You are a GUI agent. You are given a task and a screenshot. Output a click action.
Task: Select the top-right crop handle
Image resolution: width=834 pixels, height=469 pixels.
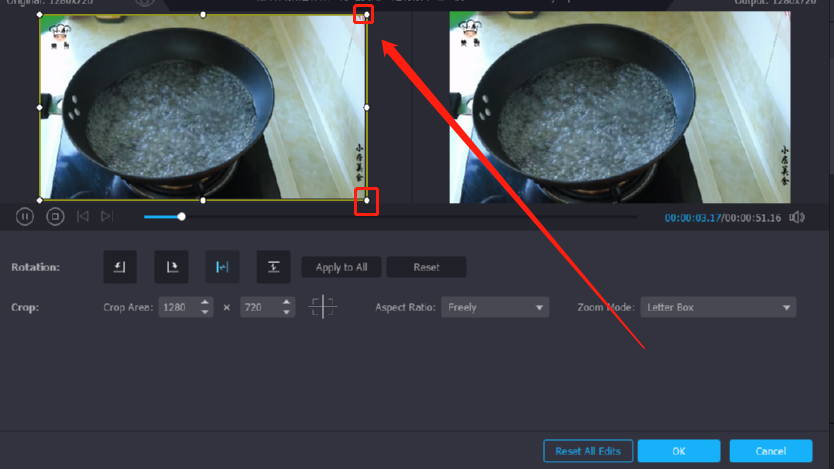(x=366, y=15)
